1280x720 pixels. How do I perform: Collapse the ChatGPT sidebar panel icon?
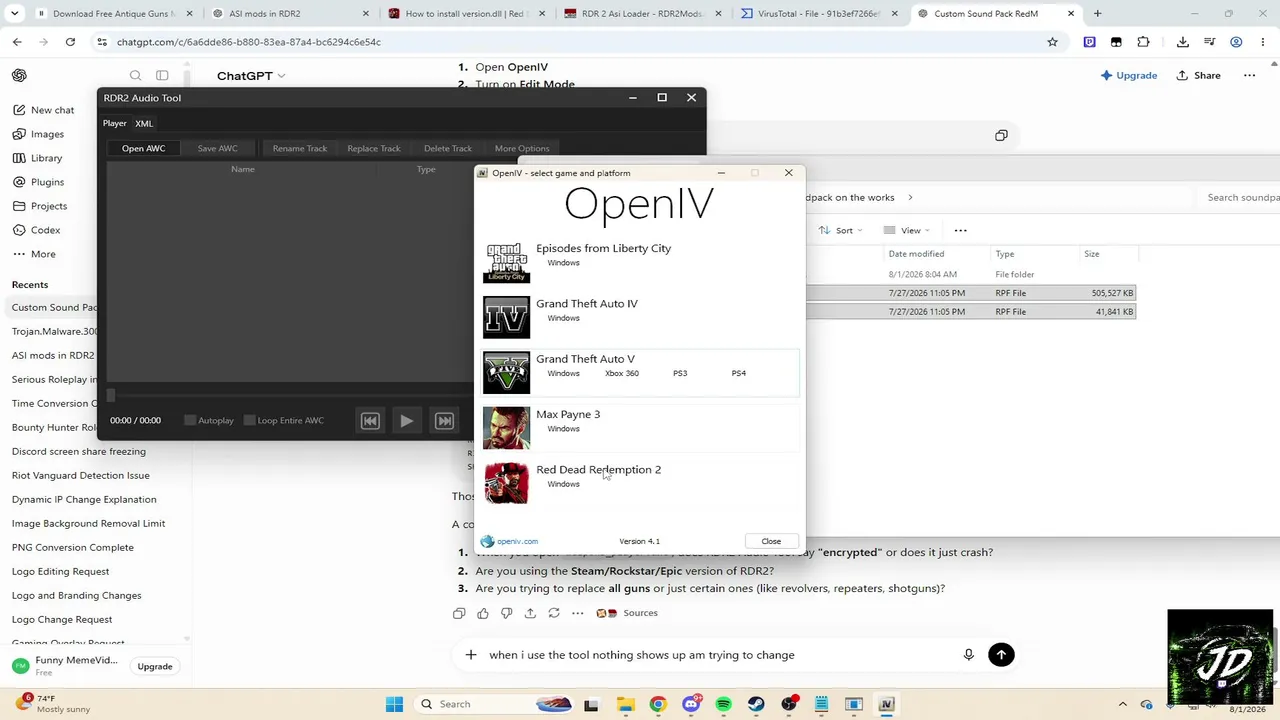tap(162, 76)
